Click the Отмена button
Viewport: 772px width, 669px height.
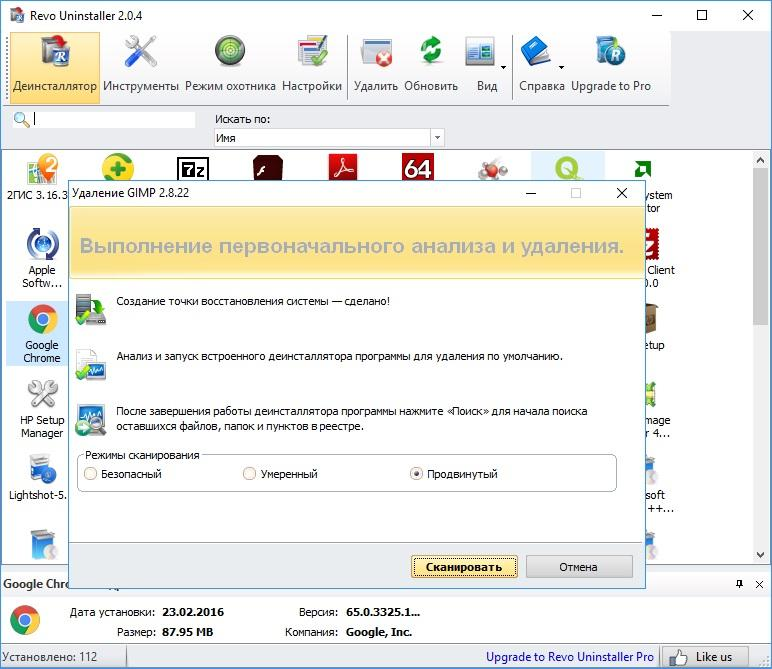579,567
